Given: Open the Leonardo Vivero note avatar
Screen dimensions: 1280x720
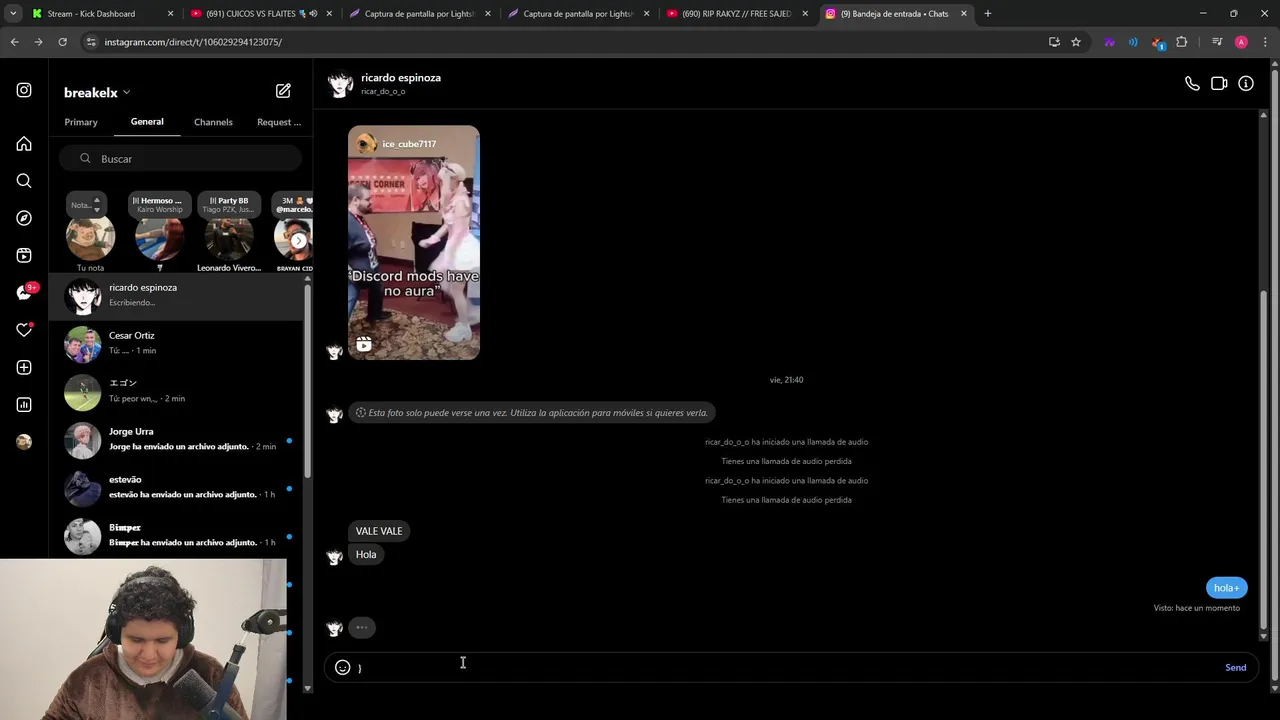Looking at the screenshot, I should pos(229,239).
